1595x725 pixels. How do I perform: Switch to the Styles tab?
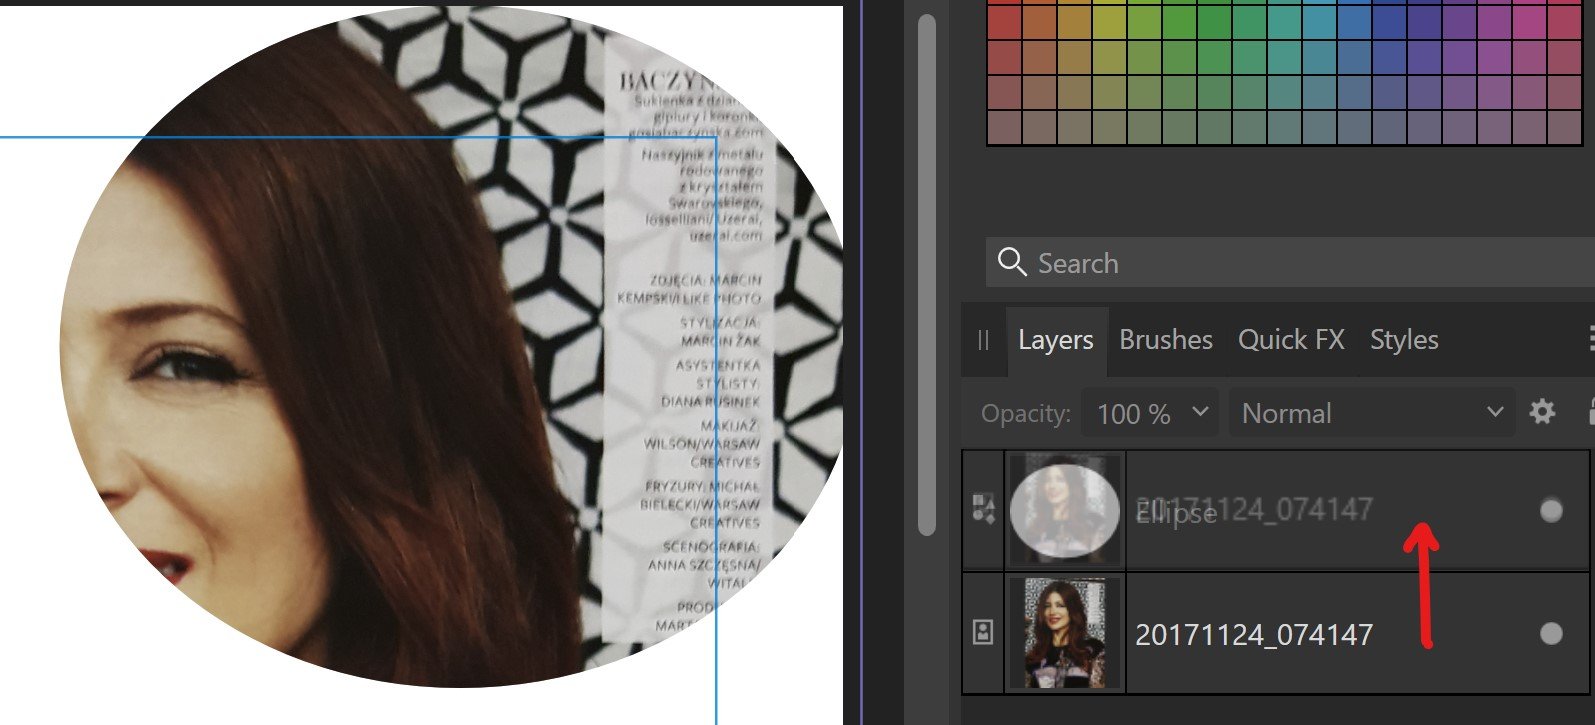coord(1404,340)
